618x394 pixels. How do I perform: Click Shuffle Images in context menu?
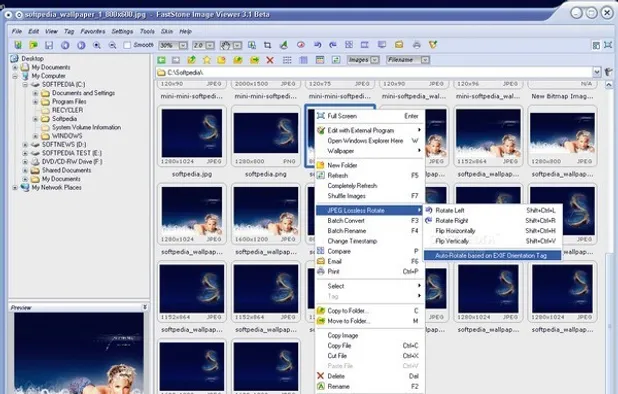370,196
